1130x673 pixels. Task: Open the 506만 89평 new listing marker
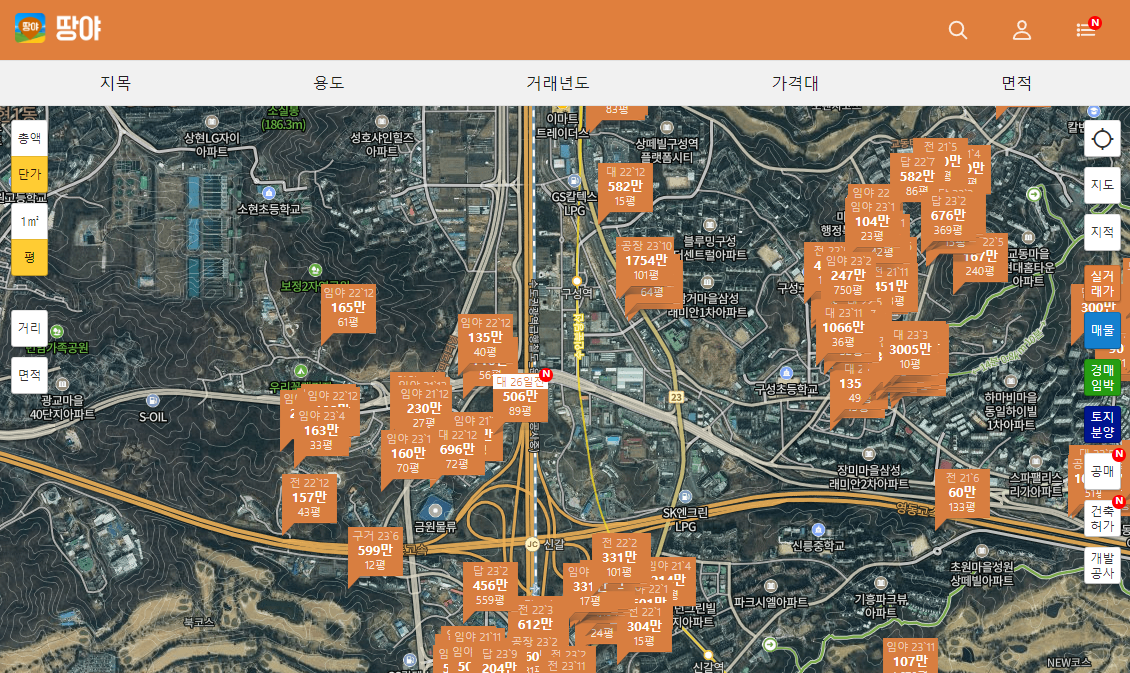520,397
